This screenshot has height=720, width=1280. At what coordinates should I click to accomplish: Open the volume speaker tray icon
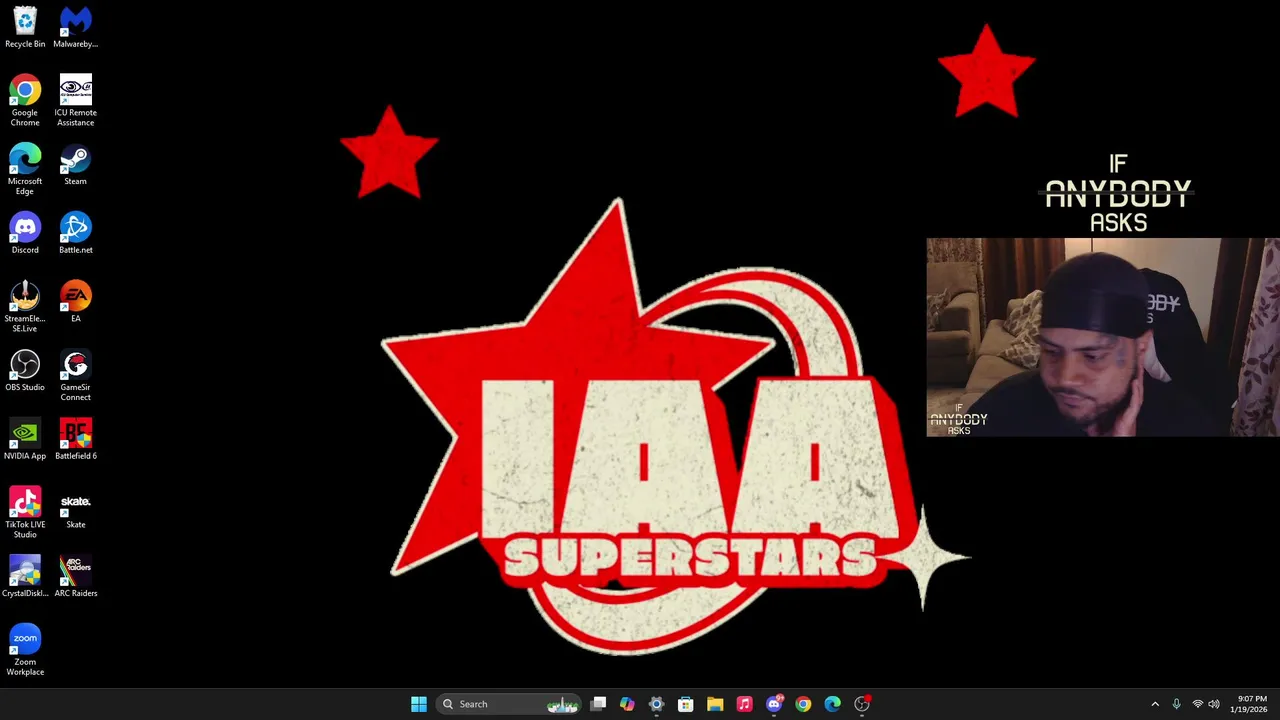tap(1214, 704)
